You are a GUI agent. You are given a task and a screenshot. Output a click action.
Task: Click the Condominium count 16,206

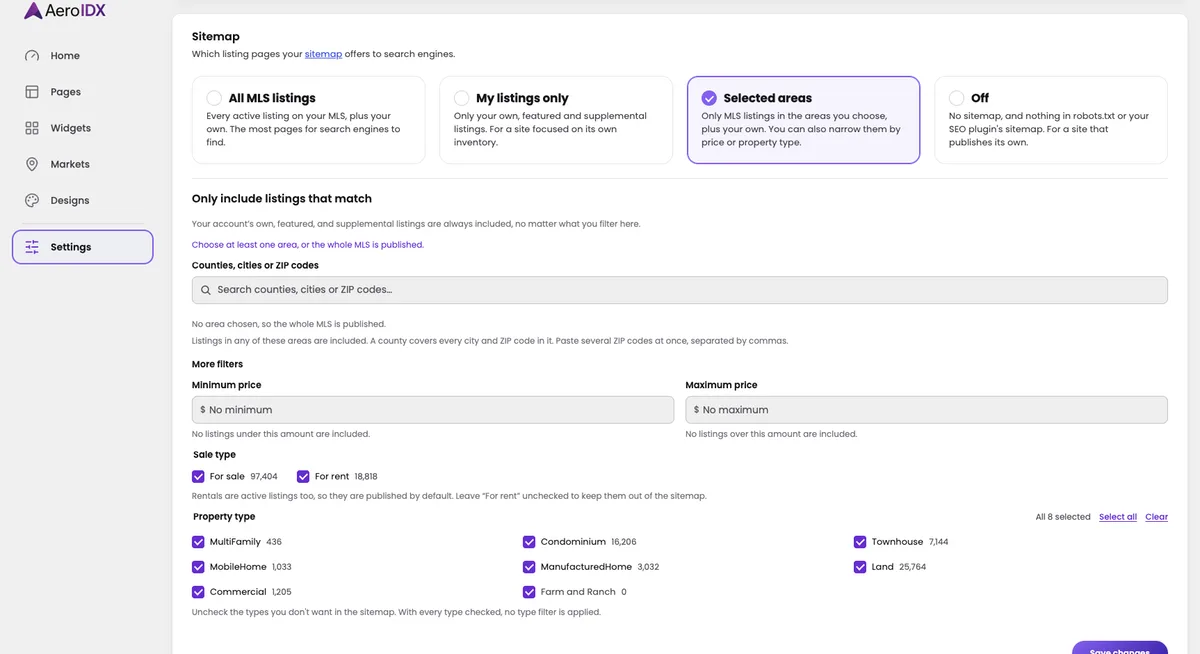tap(624, 542)
